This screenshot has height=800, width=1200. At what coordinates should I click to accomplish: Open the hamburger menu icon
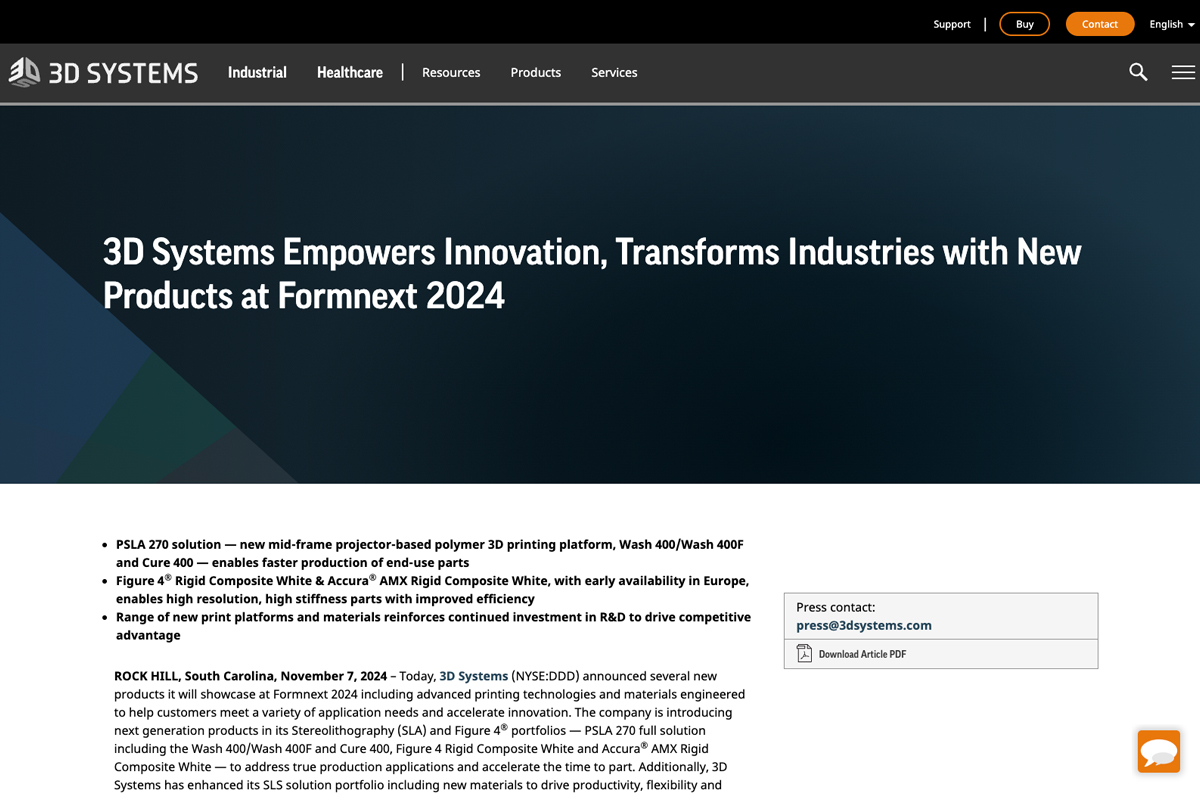pos(1183,72)
